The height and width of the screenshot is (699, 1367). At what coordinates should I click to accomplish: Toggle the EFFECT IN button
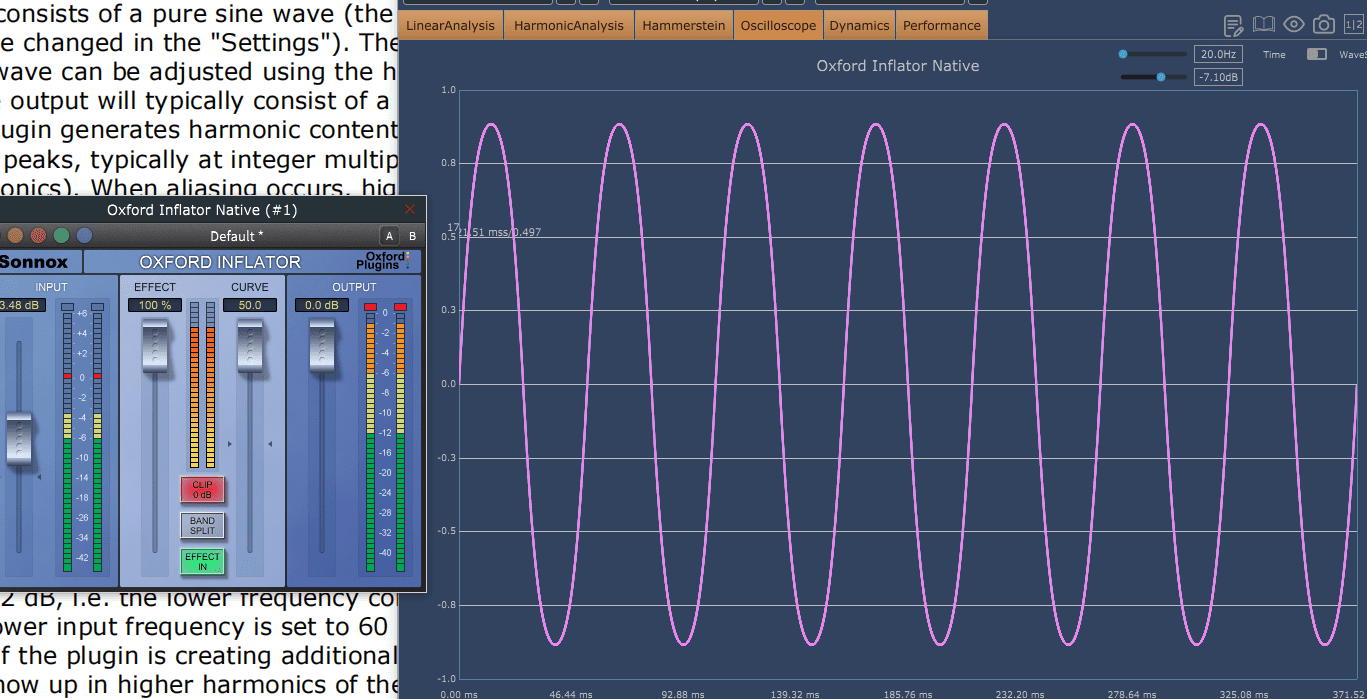point(202,562)
